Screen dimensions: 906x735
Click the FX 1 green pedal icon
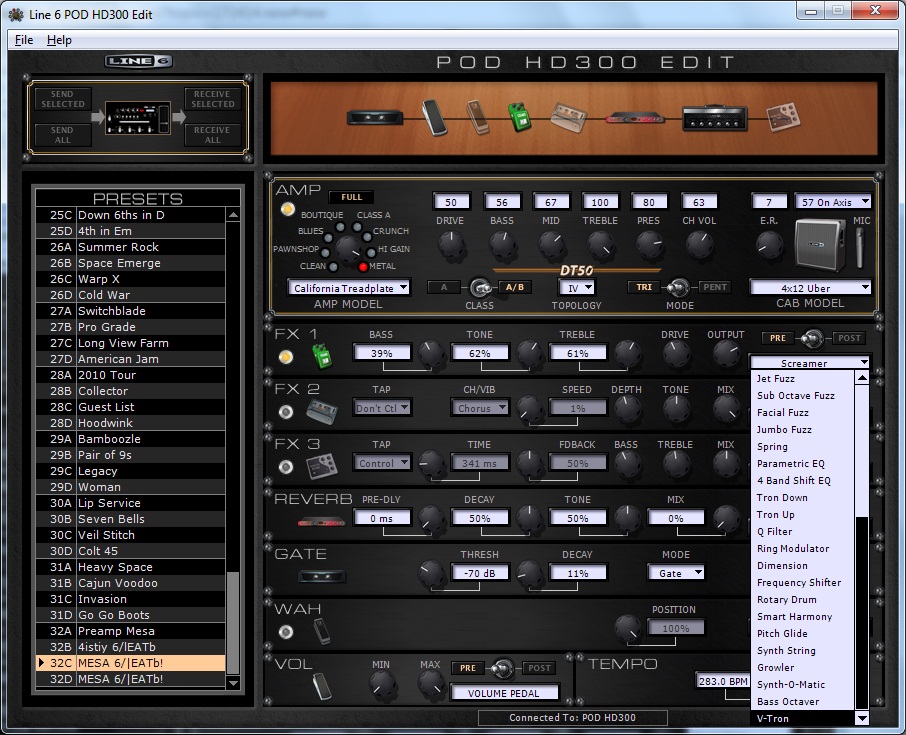[x=322, y=356]
